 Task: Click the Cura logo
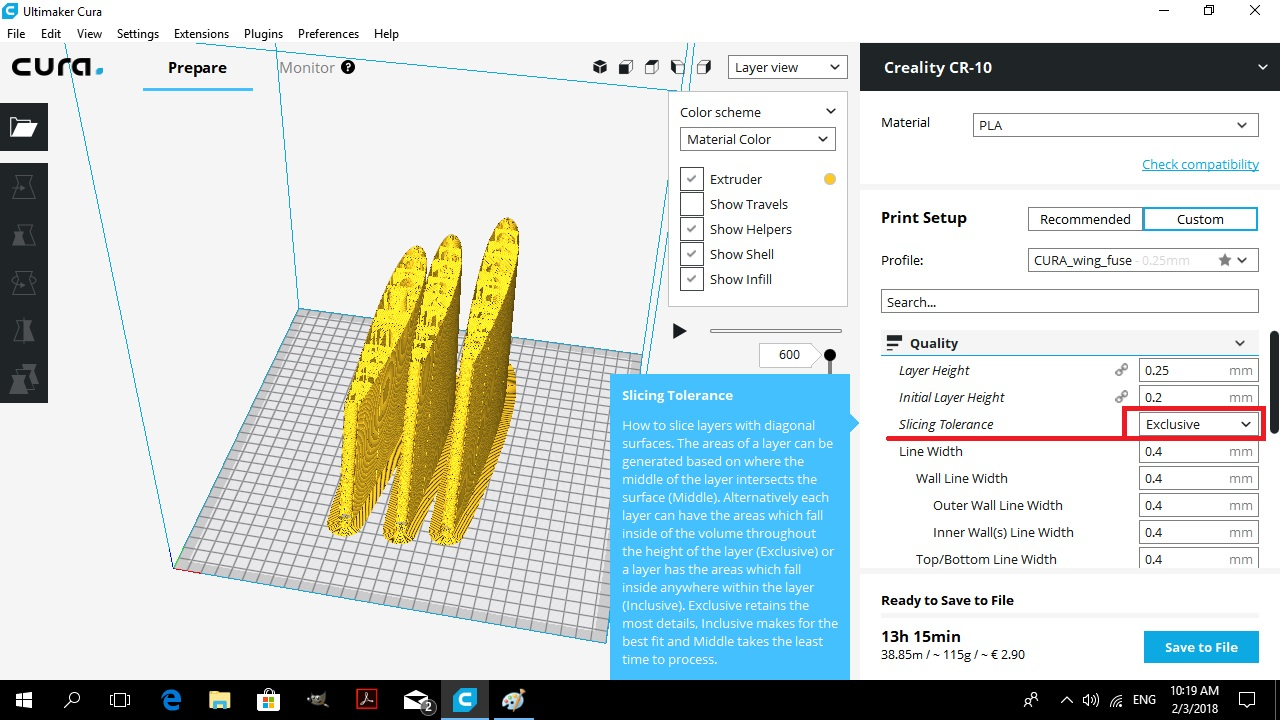(x=57, y=67)
